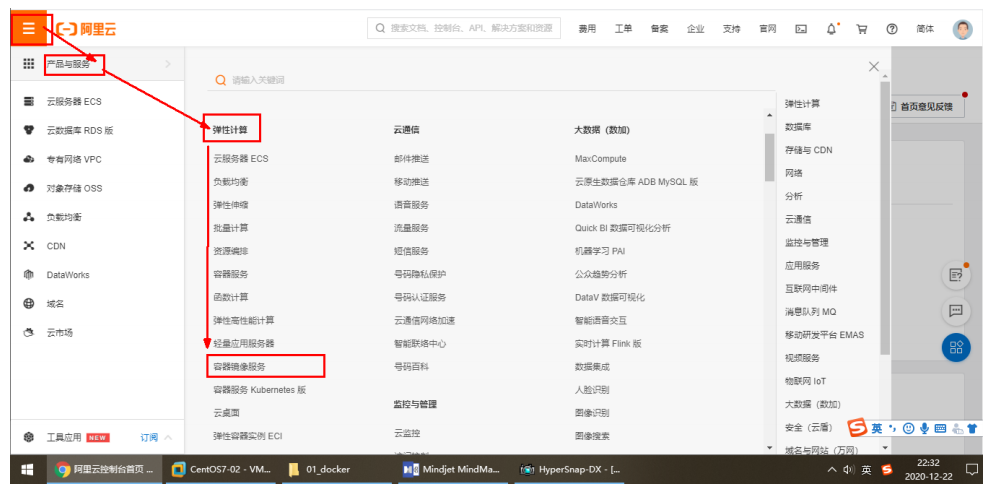
Task: Click the 对象存储 OSS sidebar icon
Action: 28,189
